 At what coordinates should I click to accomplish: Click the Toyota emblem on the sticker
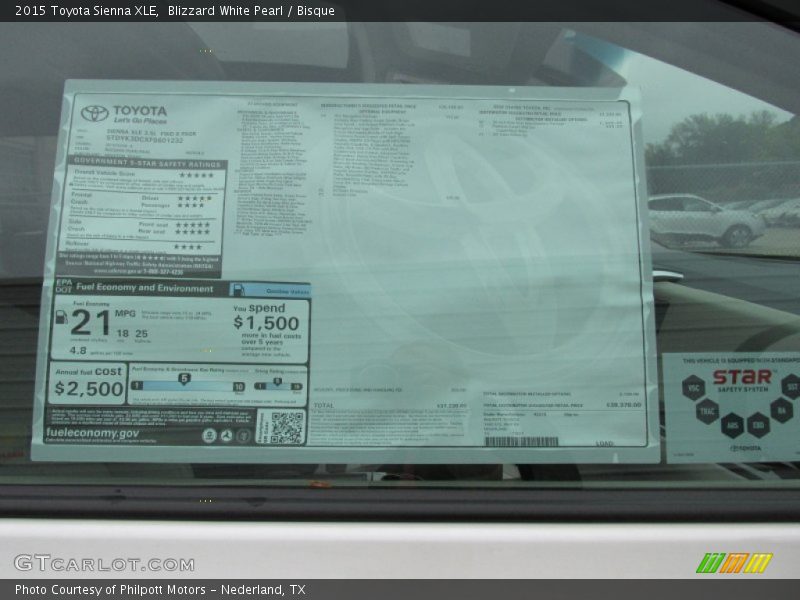point(95,113)
